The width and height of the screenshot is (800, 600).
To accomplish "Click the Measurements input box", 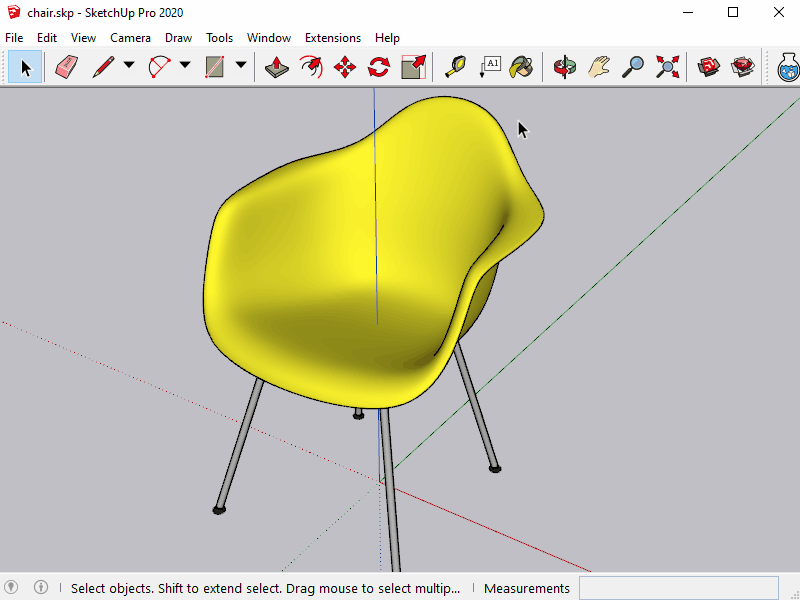I will (678, 588).
